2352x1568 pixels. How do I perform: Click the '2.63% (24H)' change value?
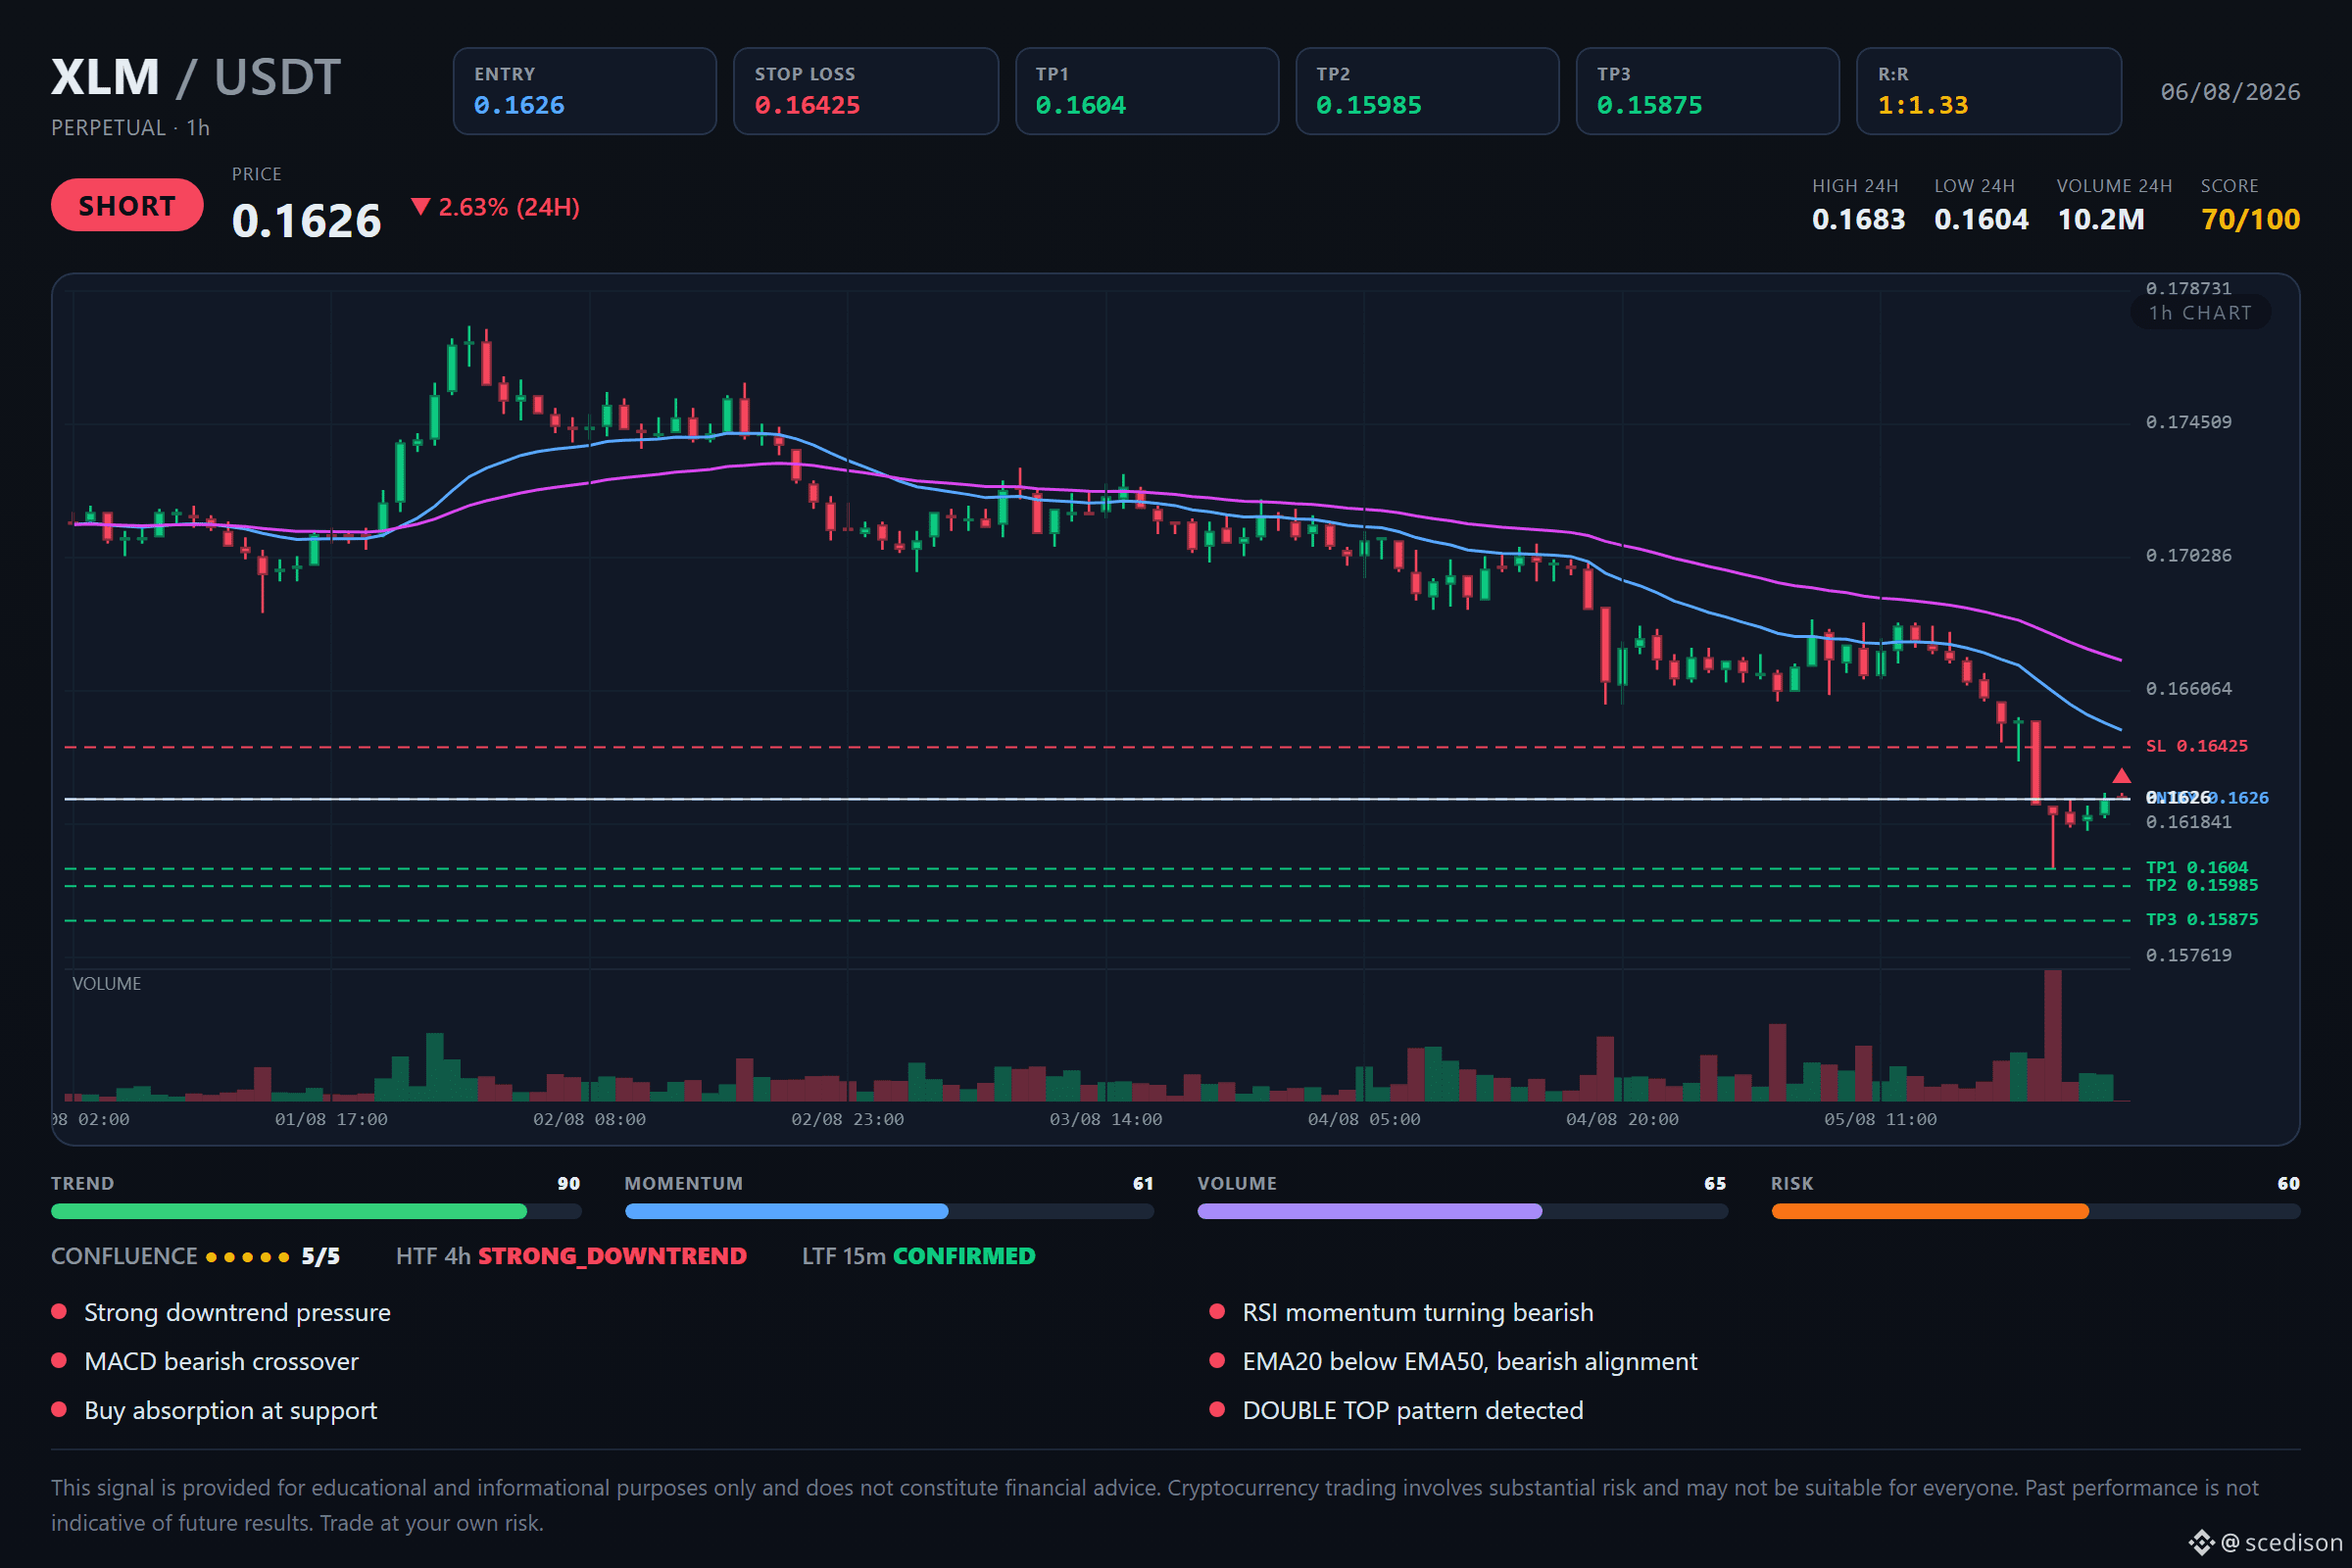point(509,207)
